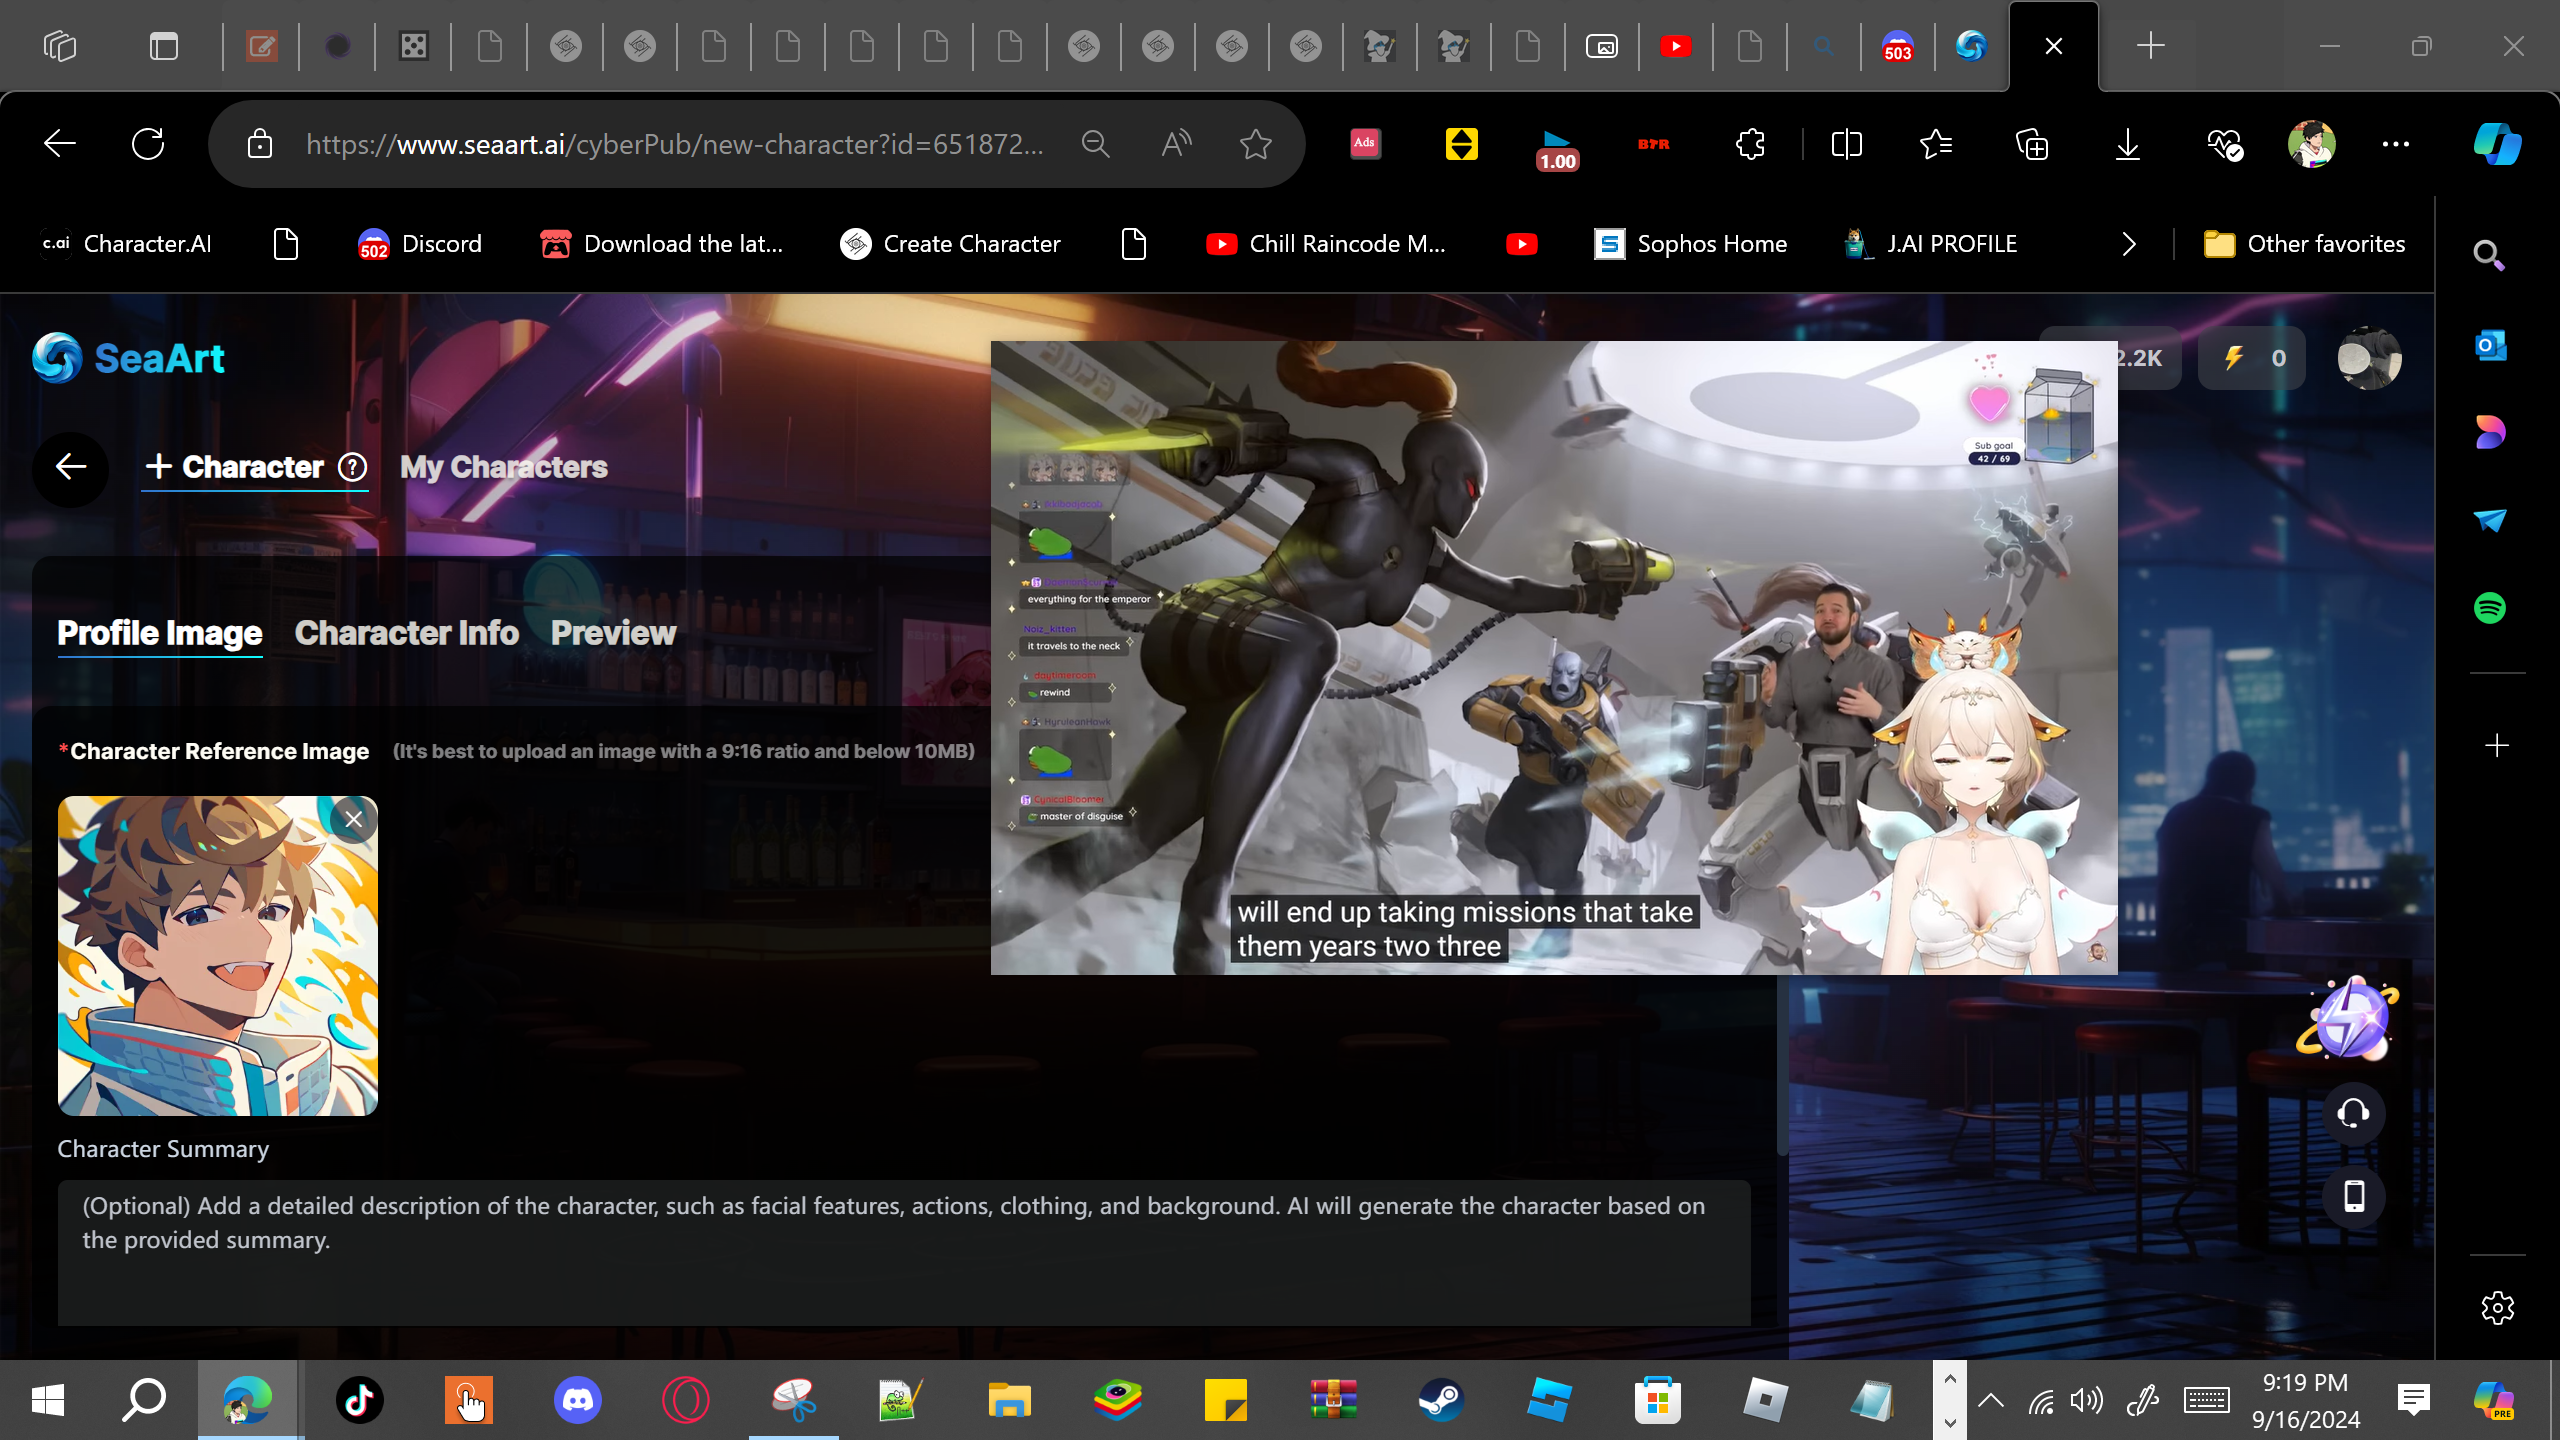Switch to the YouTube browser tab
The image size is (2560, 1440).
[x=1676, y=46]
